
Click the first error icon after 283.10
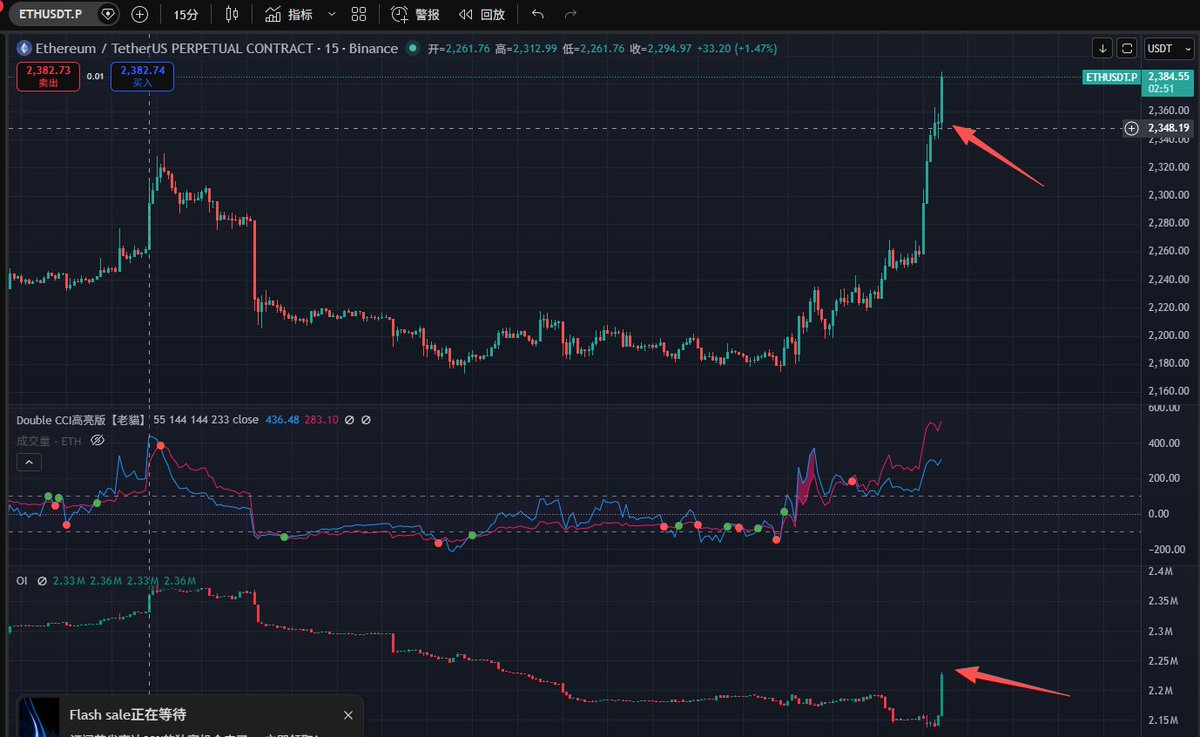349,420
